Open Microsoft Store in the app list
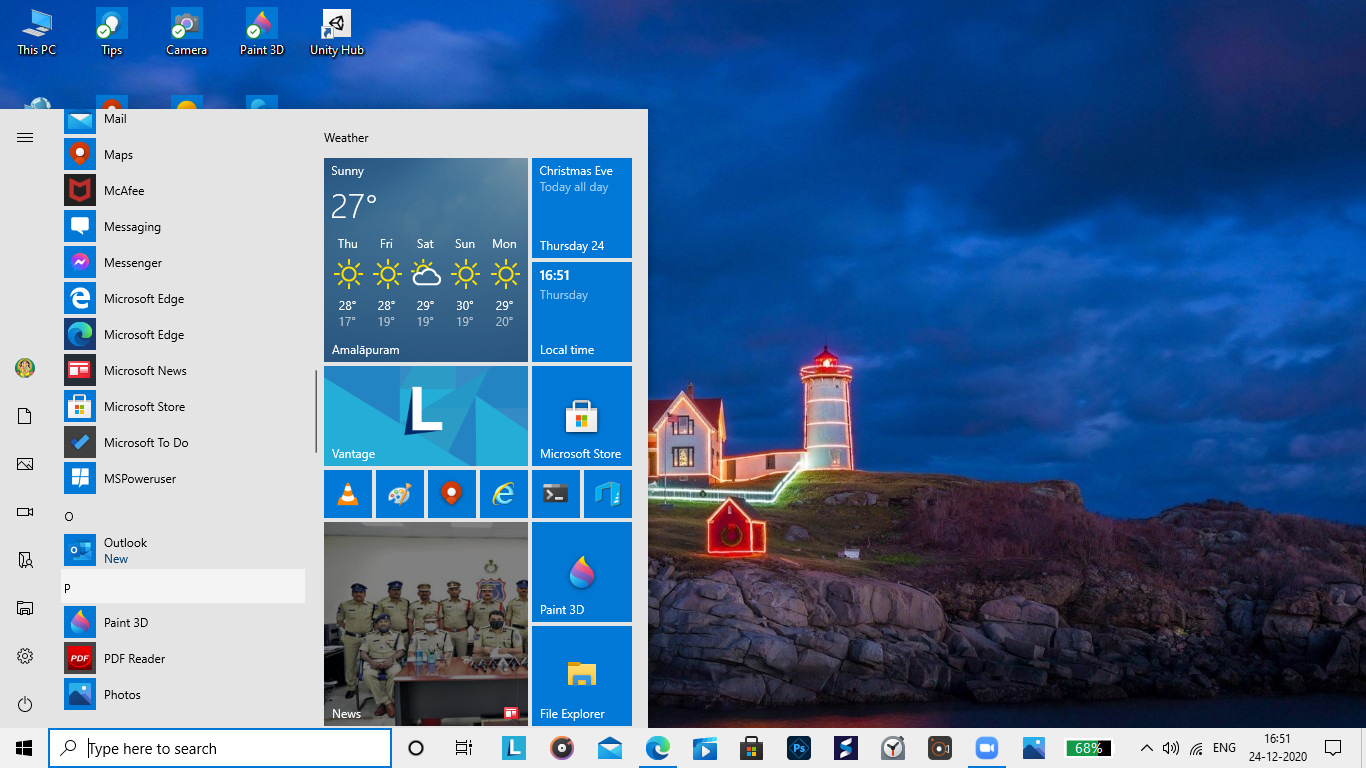 (184, 407)
